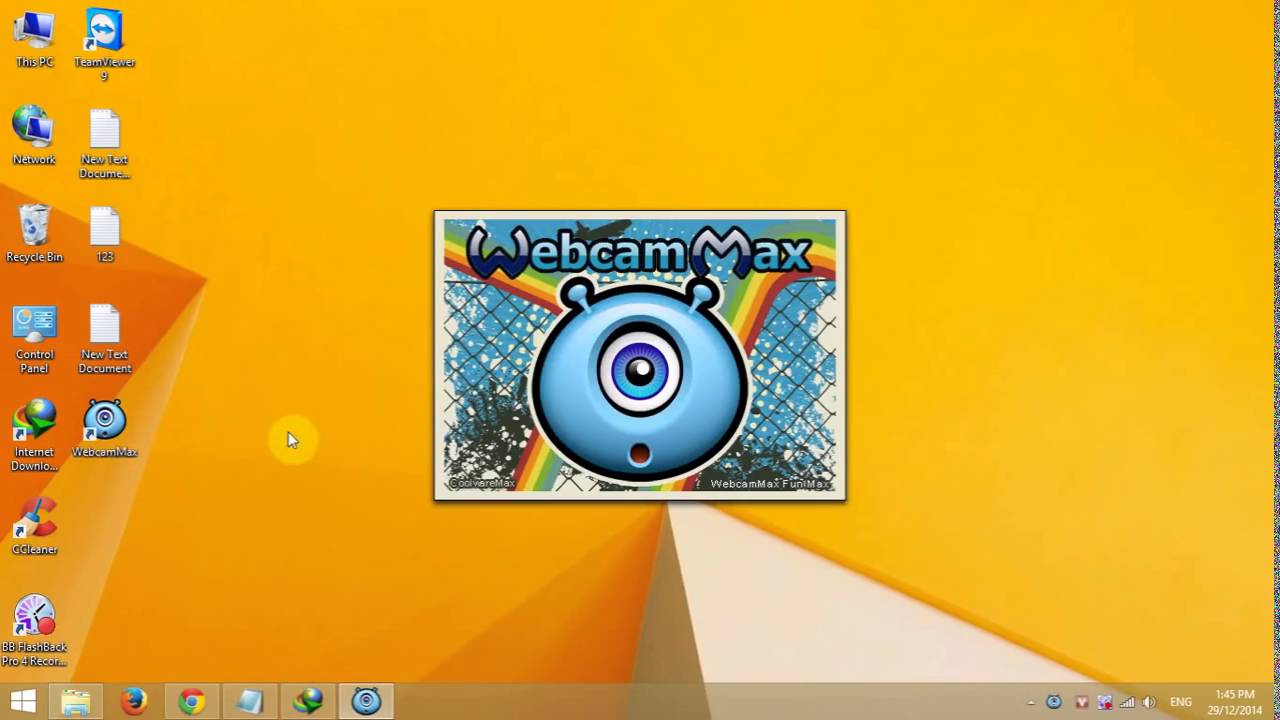Viewport: 1280px width, 720px height.
Task: Open BB FlashBack Pro 4 Recorder shortcut
Action: coord(34,630)
